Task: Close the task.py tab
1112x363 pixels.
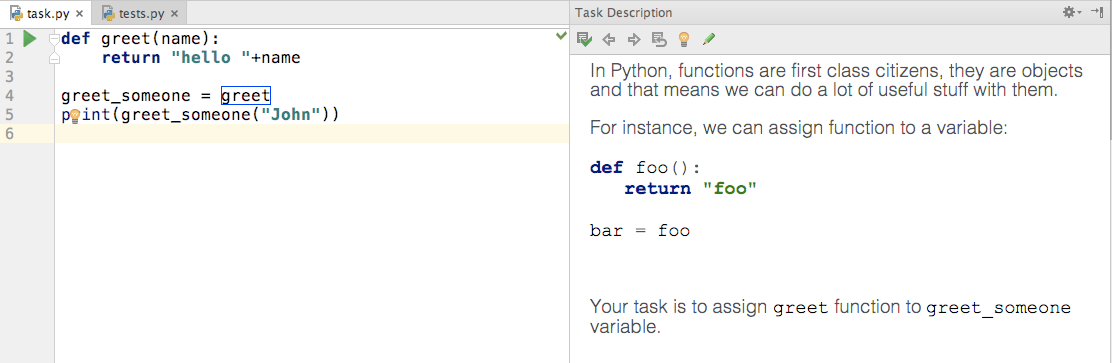Action: [79, 13]
